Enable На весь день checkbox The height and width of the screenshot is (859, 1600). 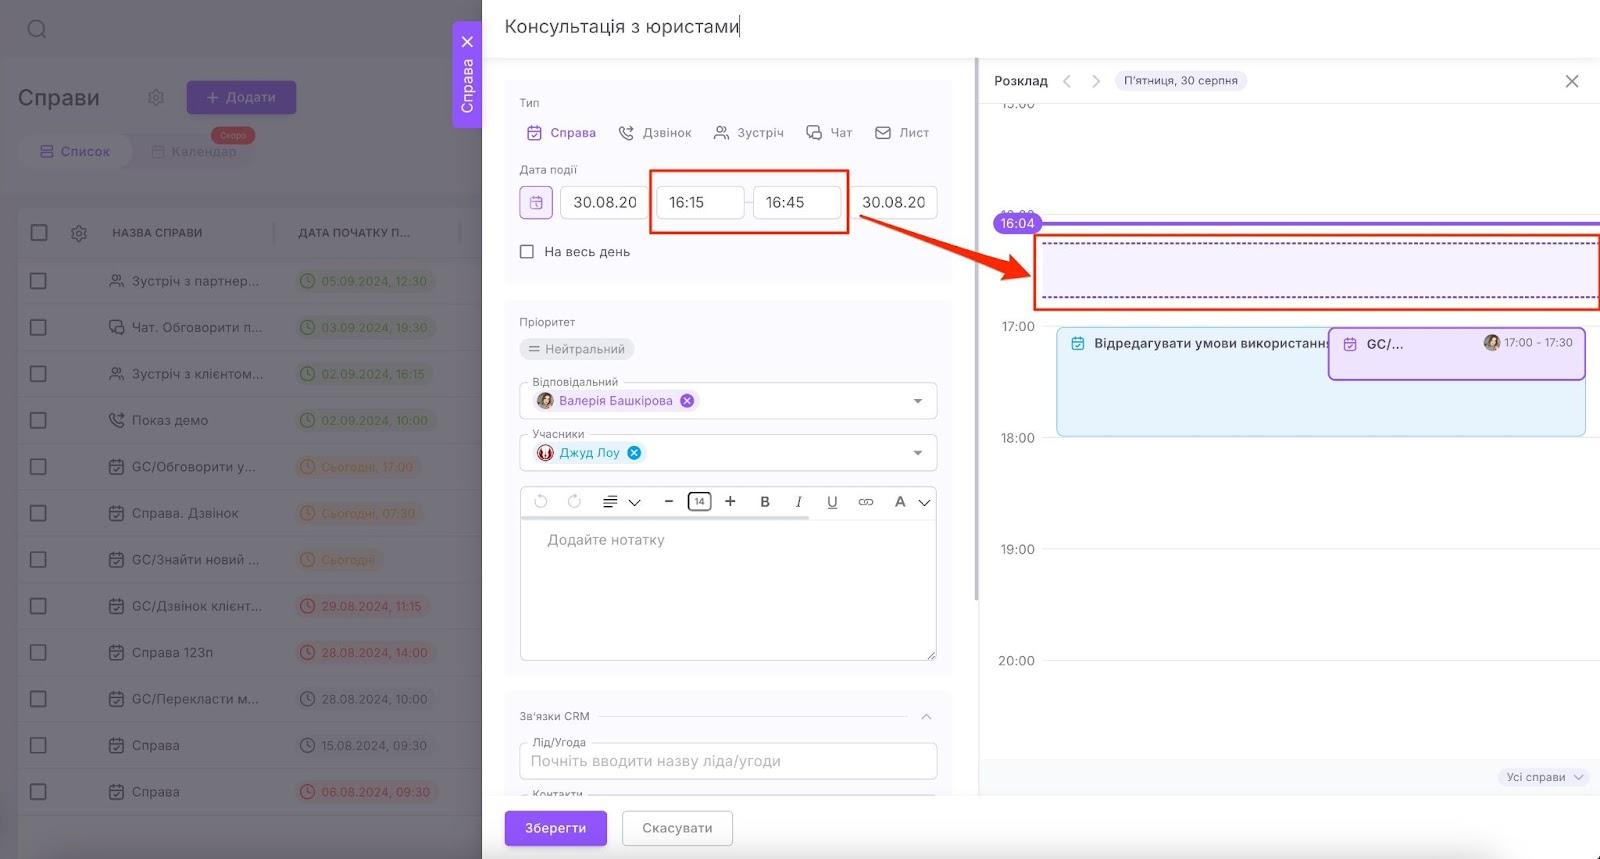(x=527, y=252)
